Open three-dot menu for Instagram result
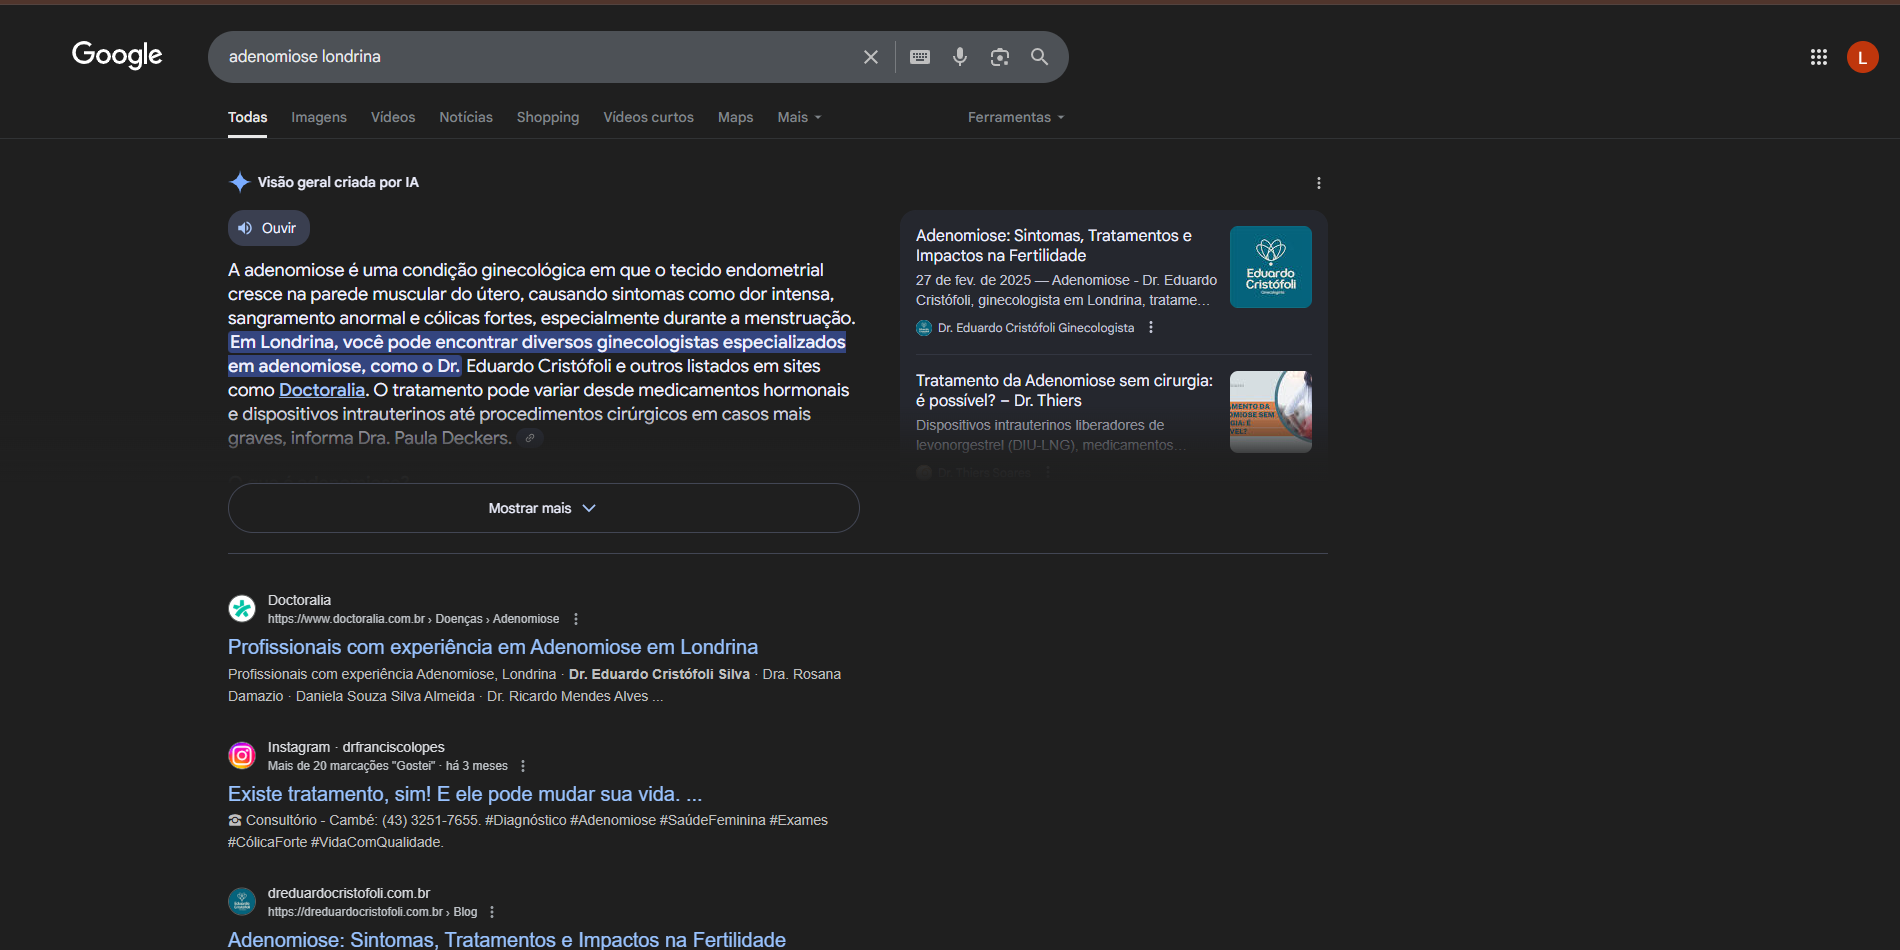 pyautogui.click(x=523, y=766)
